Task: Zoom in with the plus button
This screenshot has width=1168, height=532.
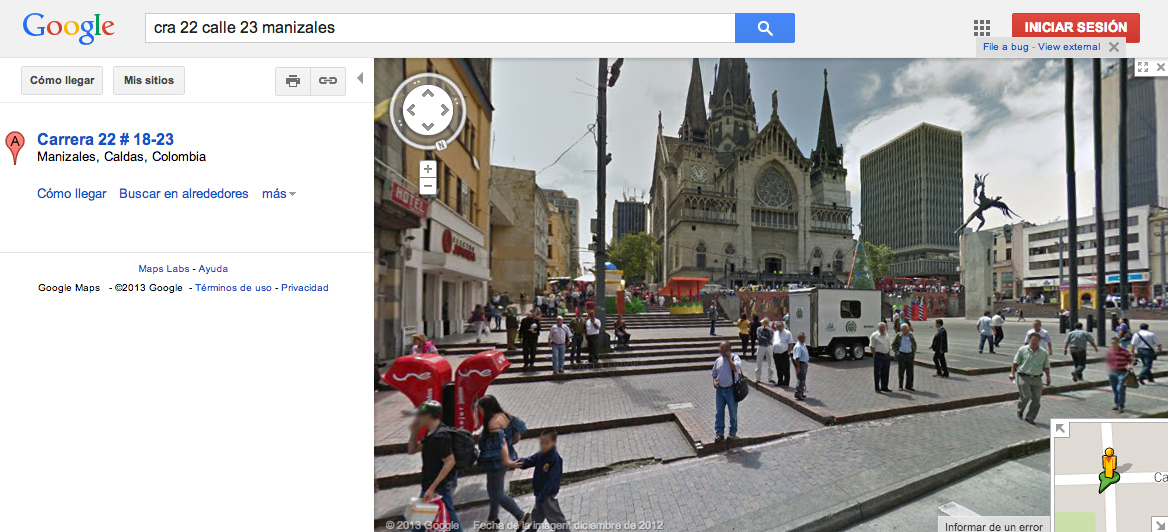Action: tap(428, 169)
